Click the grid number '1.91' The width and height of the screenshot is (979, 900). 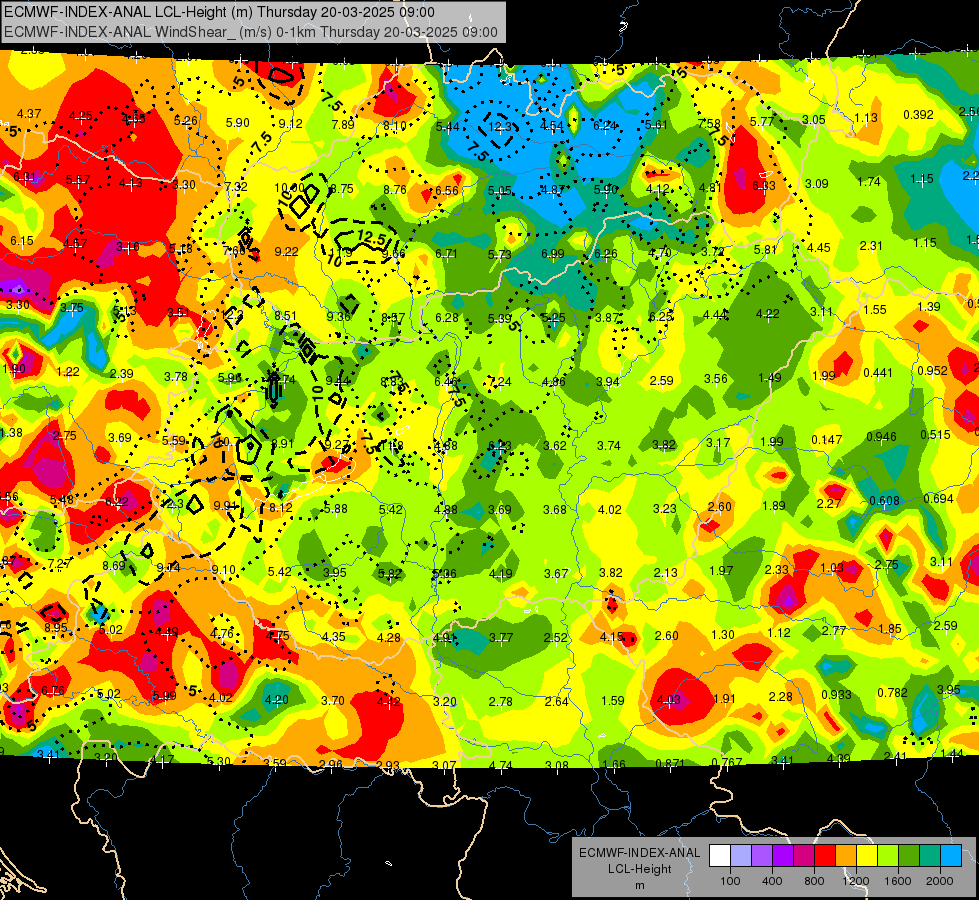(724, 698)
